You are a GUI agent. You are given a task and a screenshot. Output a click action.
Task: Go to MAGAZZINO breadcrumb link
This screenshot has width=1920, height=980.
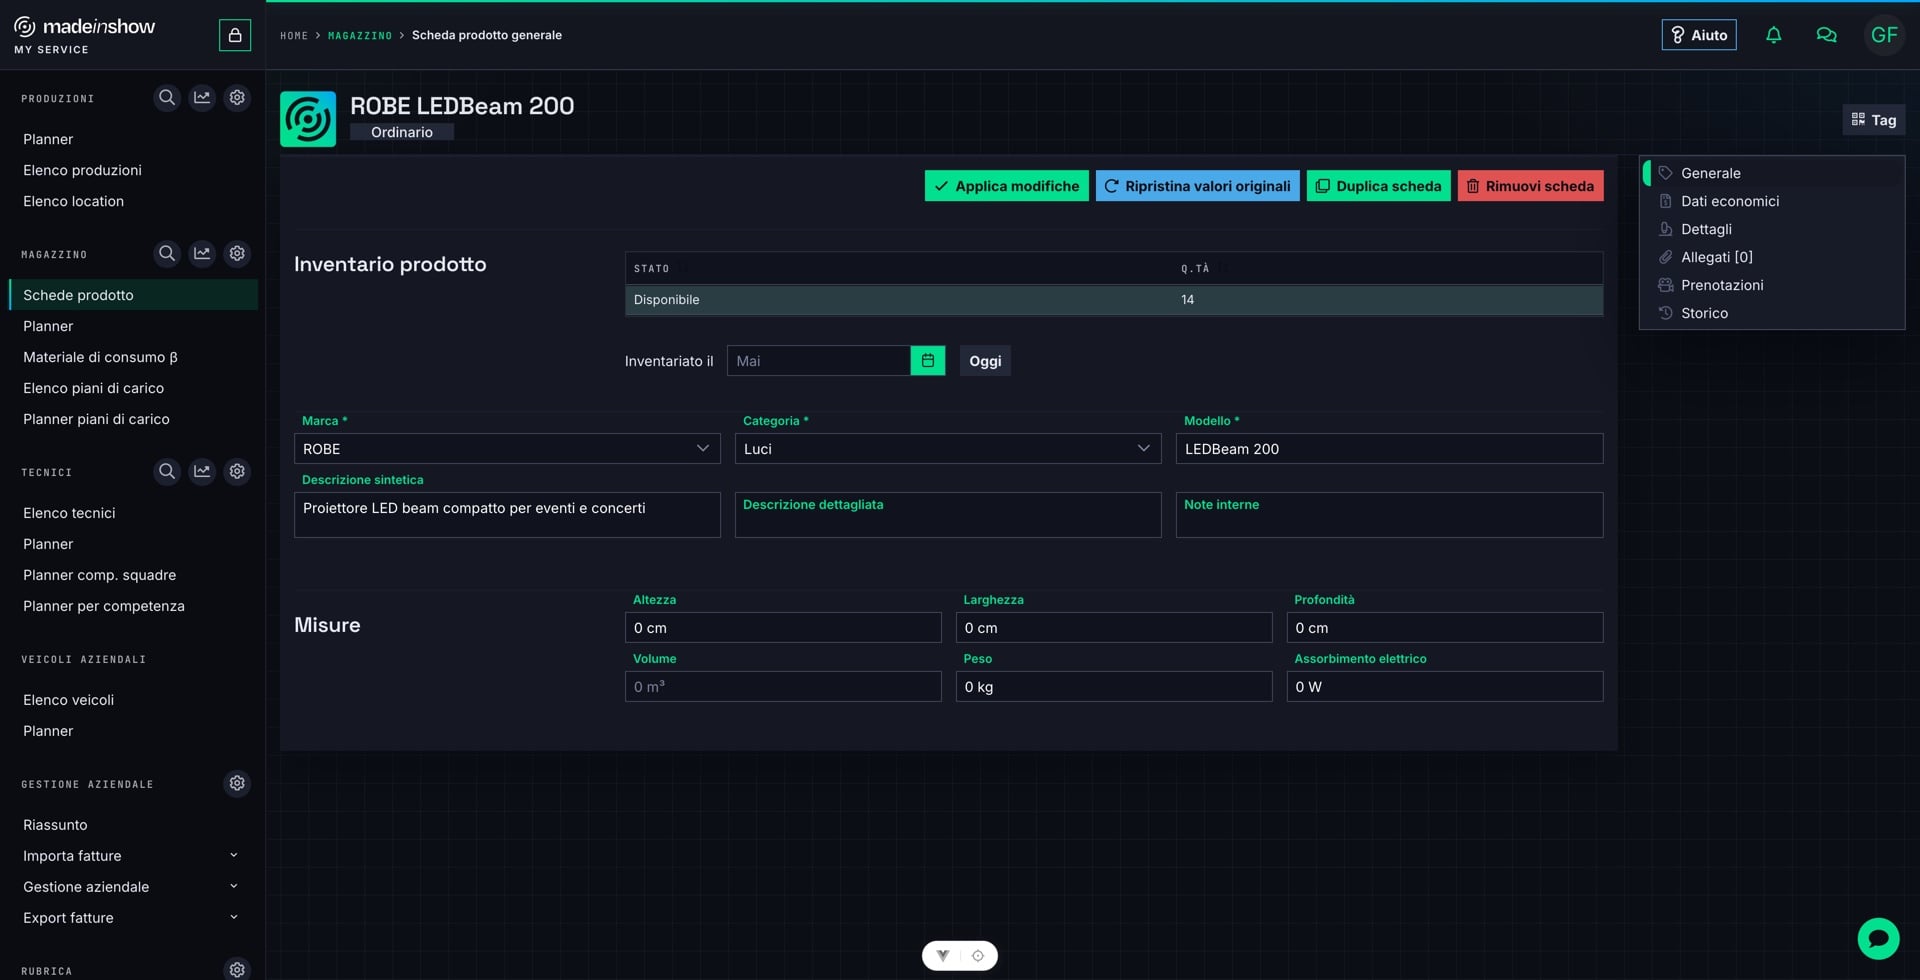tap(360, 36)
